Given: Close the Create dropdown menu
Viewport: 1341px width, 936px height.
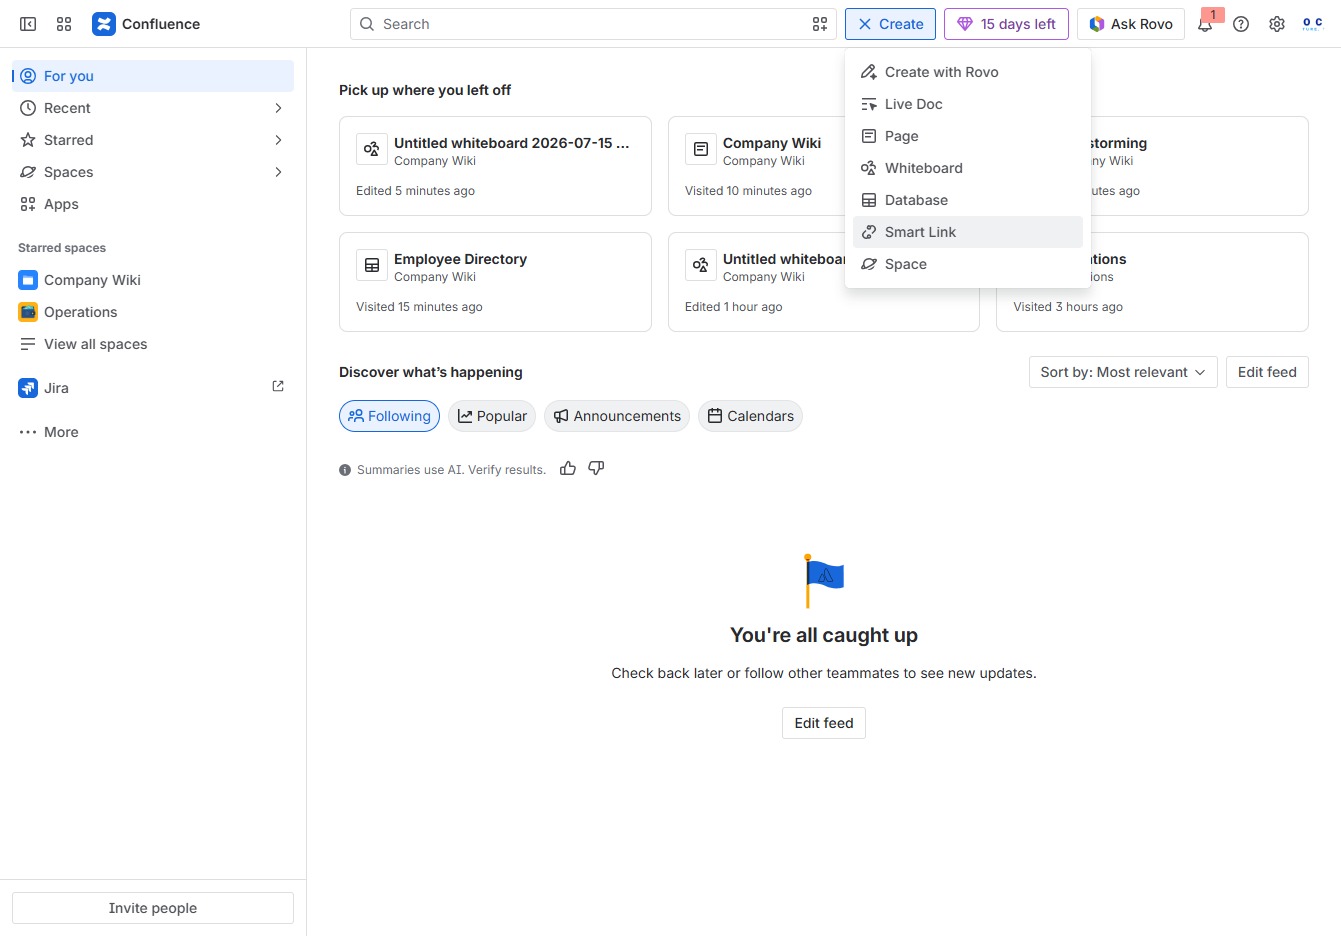Looking at the screenshot, I should (890, 24).
